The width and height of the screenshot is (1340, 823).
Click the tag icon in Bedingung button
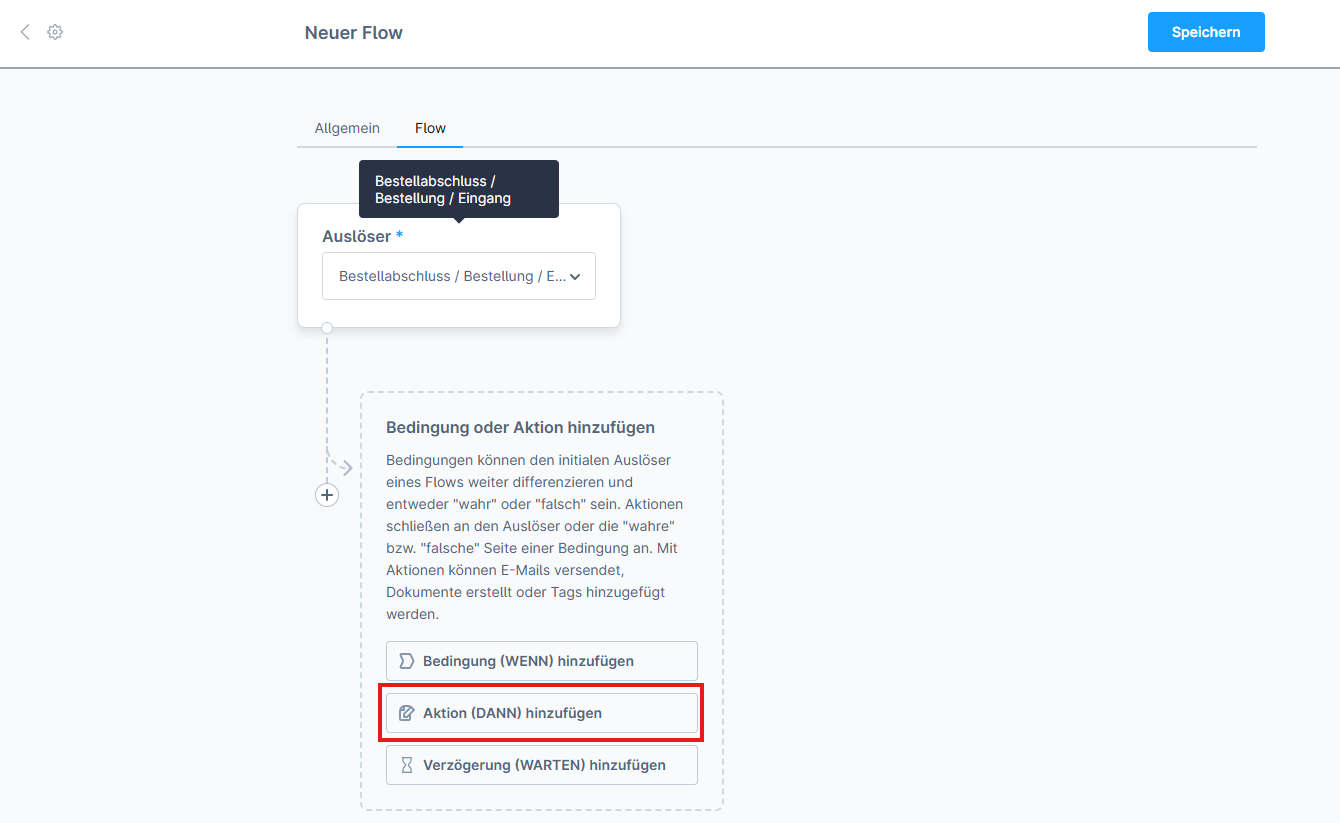pos(406,661)
